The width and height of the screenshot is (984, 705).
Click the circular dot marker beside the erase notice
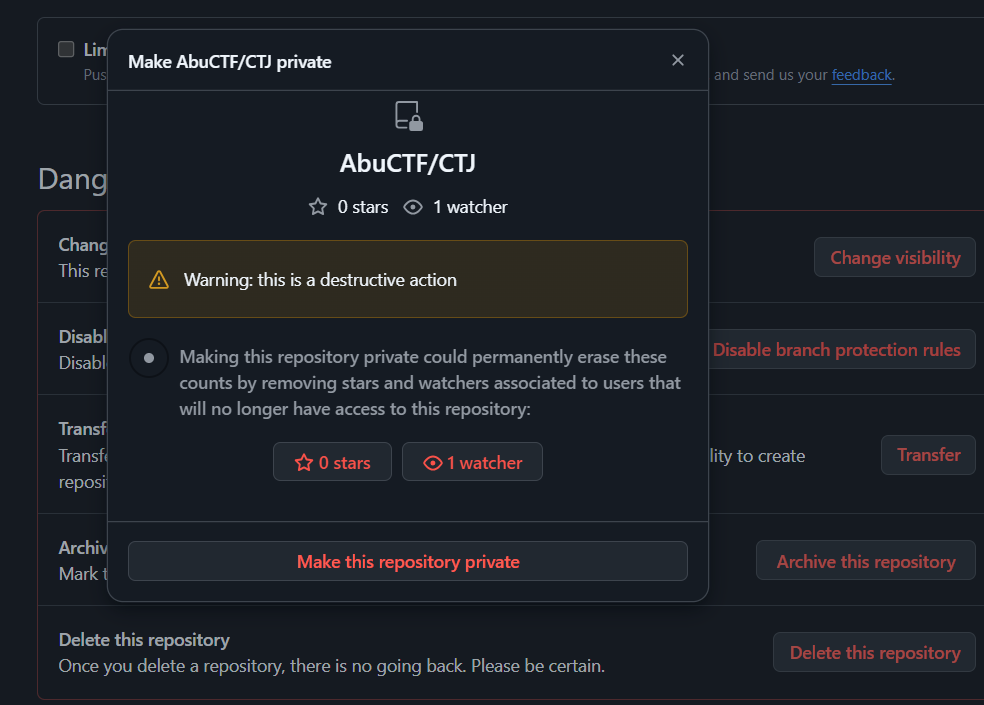[x=149, y=358]
